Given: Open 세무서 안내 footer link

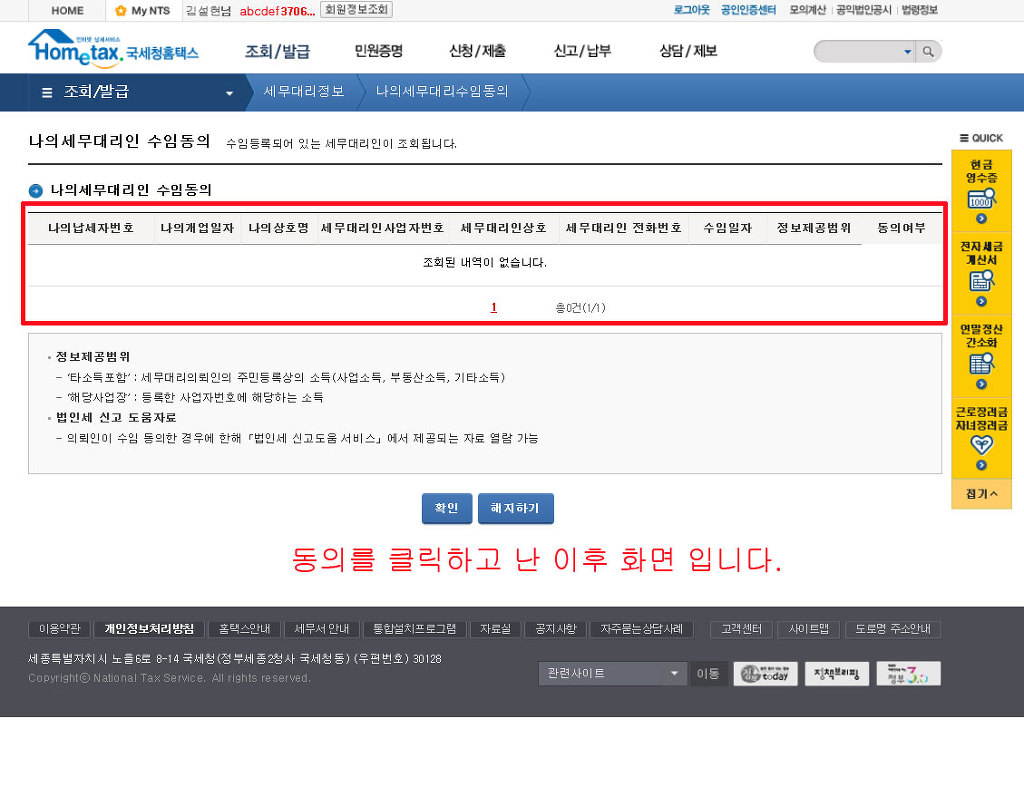Looking at the screenshot, I should [x=321, y=628].
